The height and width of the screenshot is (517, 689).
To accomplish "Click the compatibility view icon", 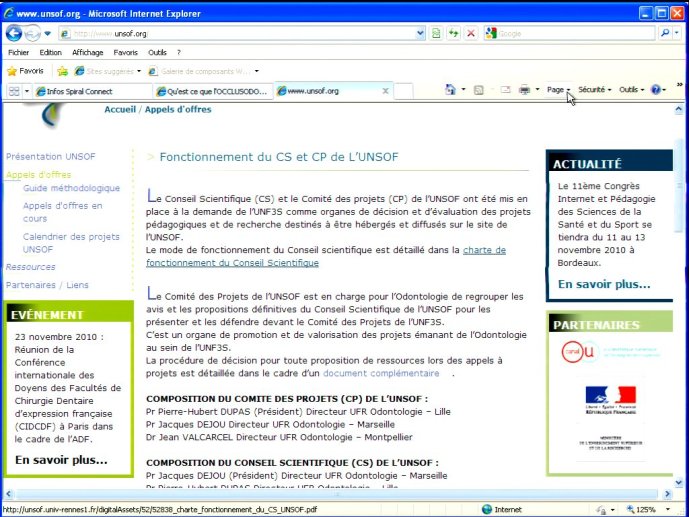I will coord(436,33).
